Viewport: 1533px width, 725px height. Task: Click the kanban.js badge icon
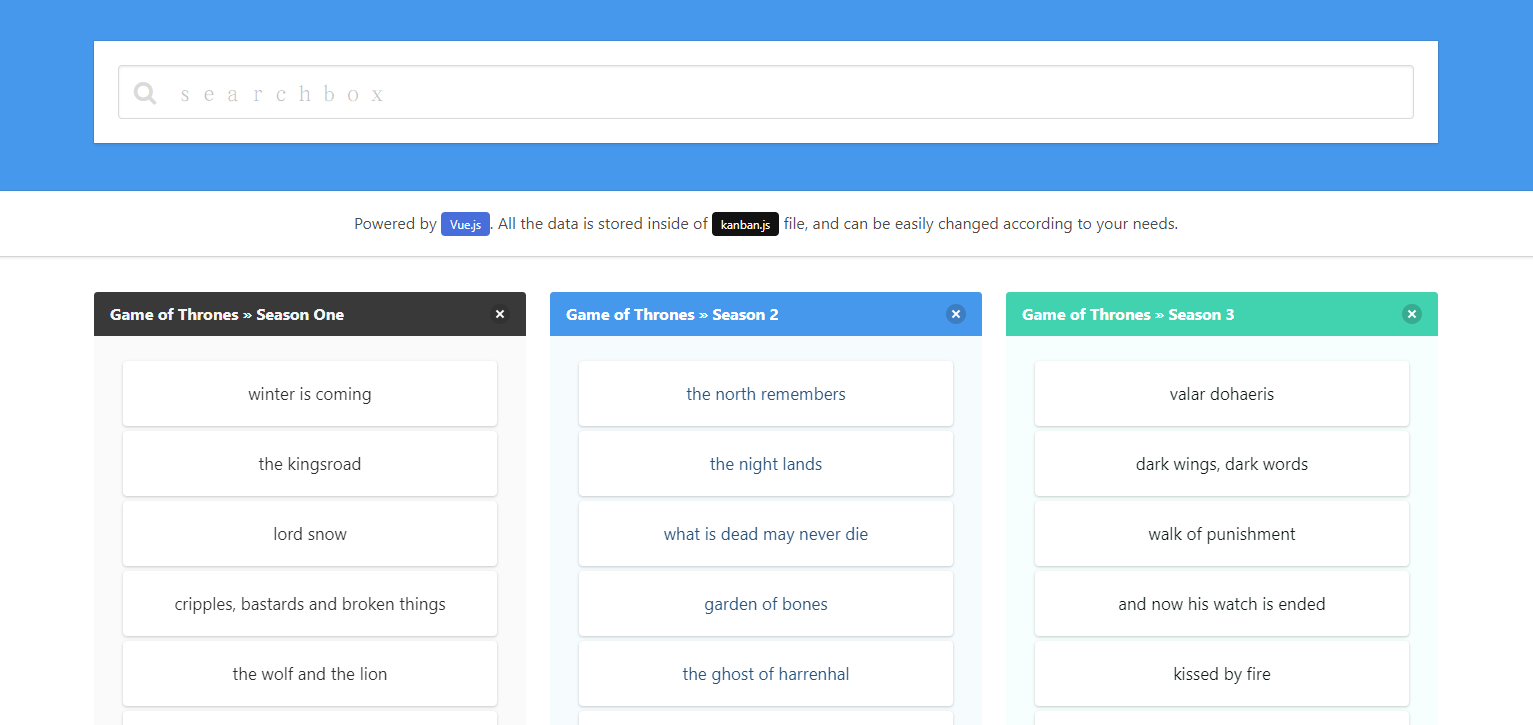pyautogui.click(x=745, y=224)
